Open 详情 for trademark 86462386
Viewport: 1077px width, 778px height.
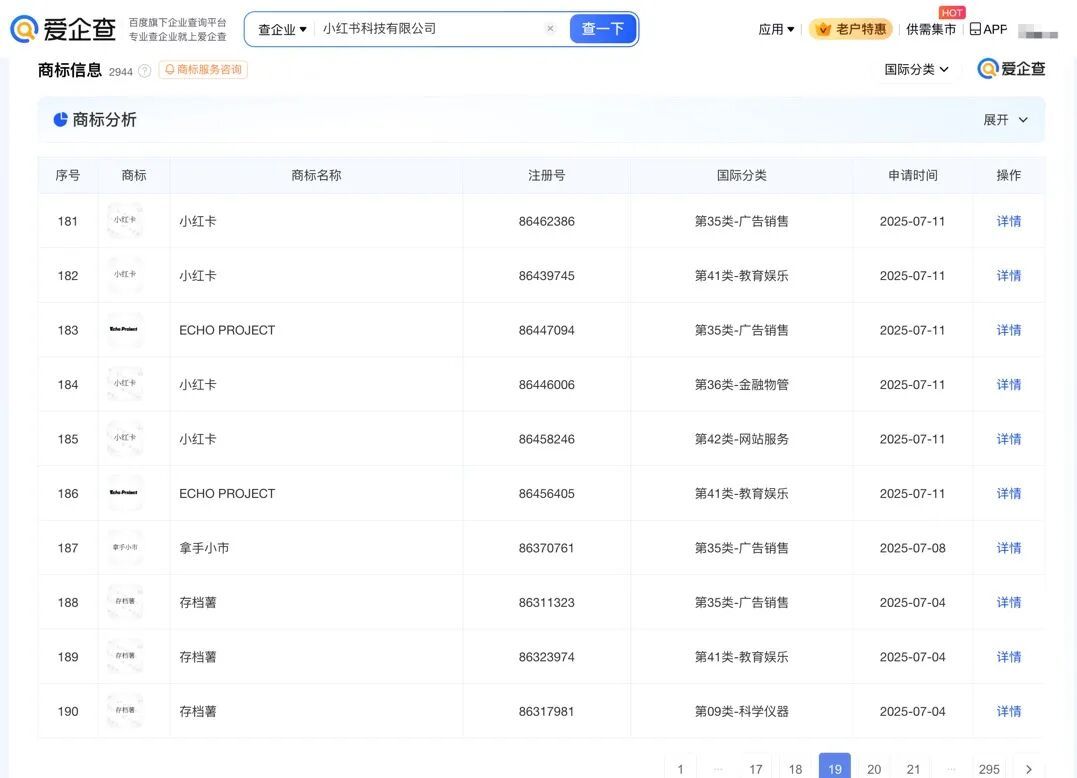coord(1008,221)
